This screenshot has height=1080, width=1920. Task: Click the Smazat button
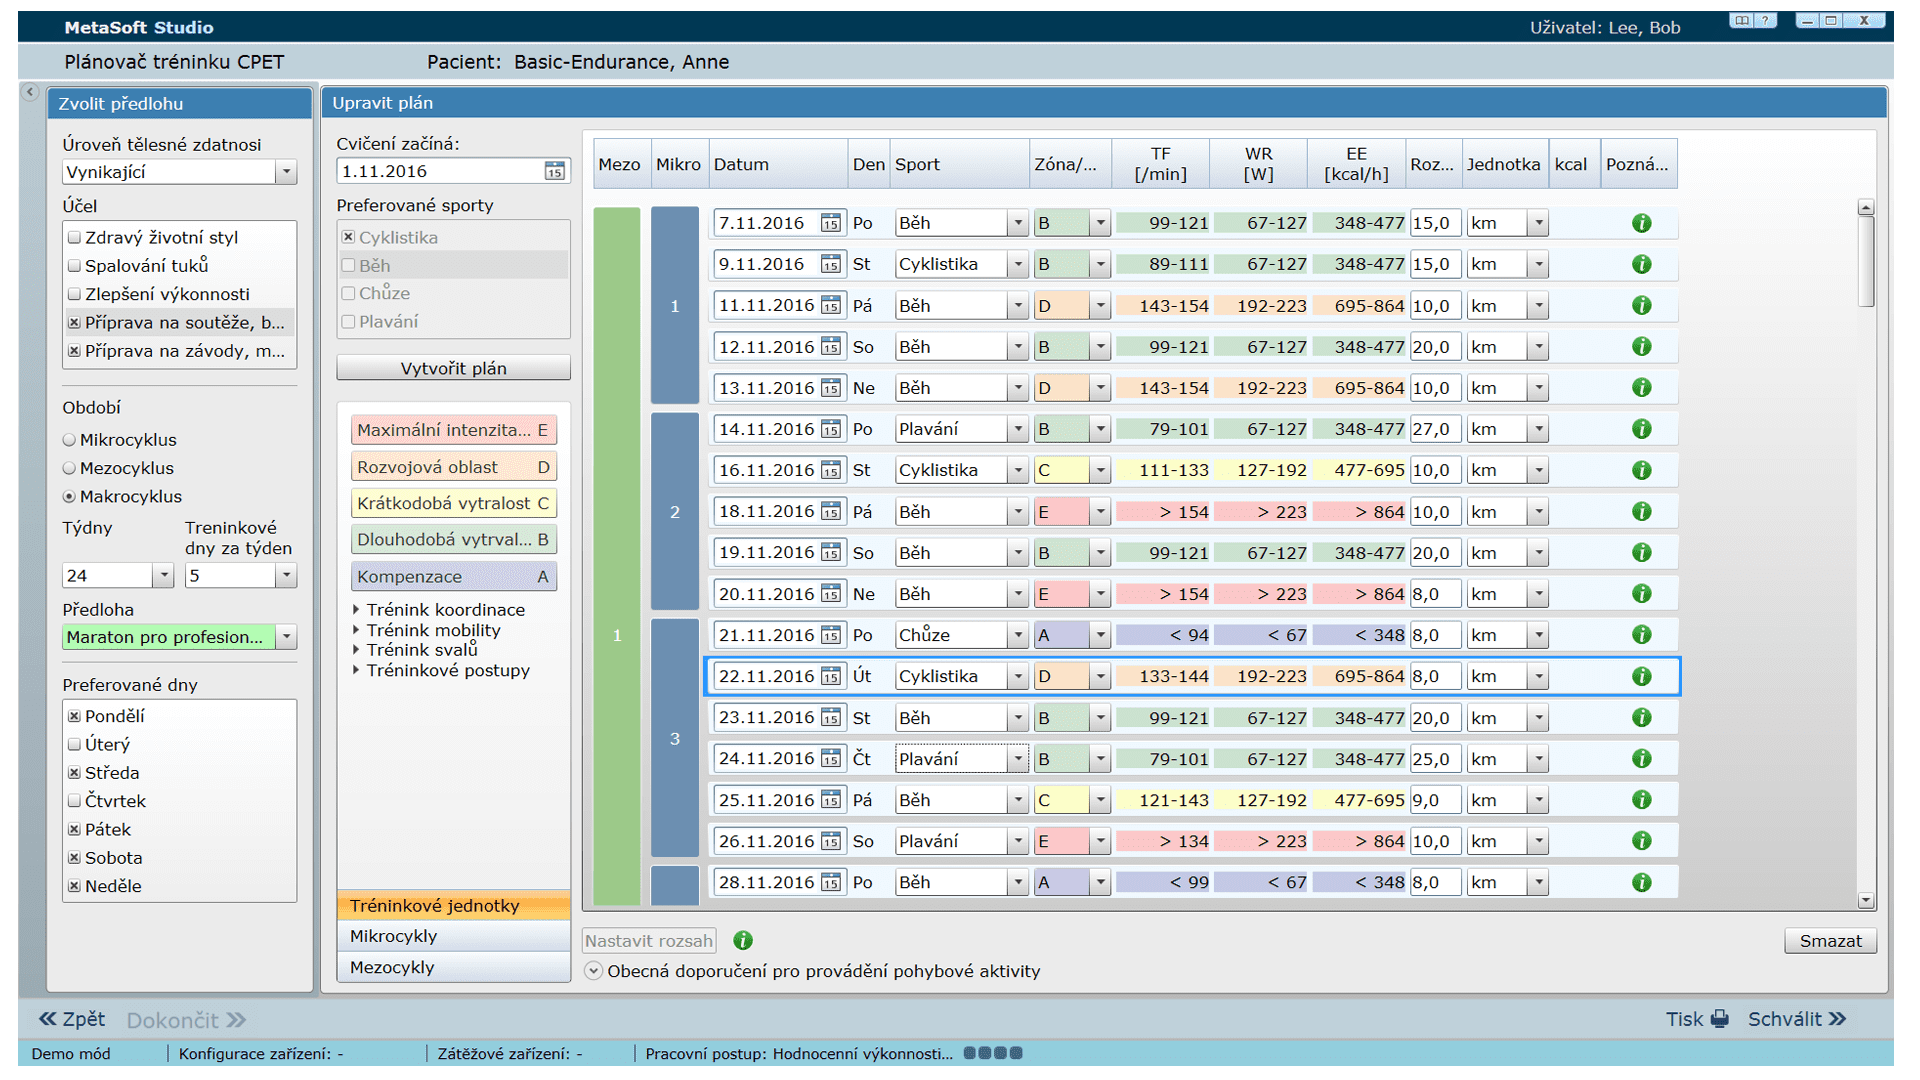(1829, 940)
